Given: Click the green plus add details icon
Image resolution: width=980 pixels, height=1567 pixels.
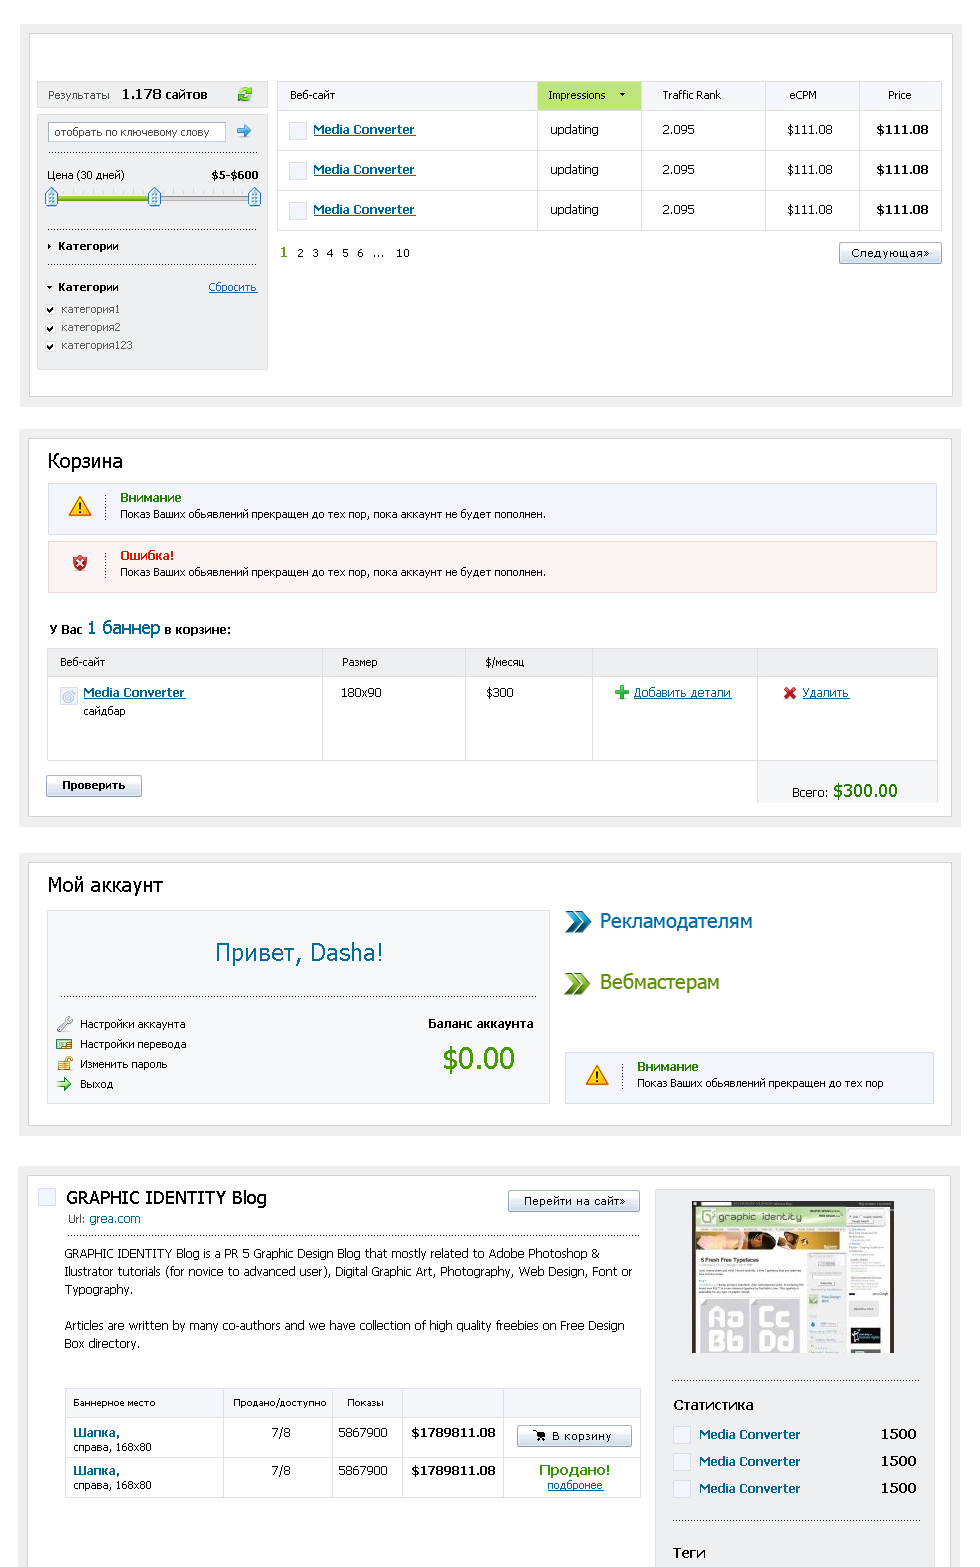Looking at the screenshot, I should pos(622,692).
